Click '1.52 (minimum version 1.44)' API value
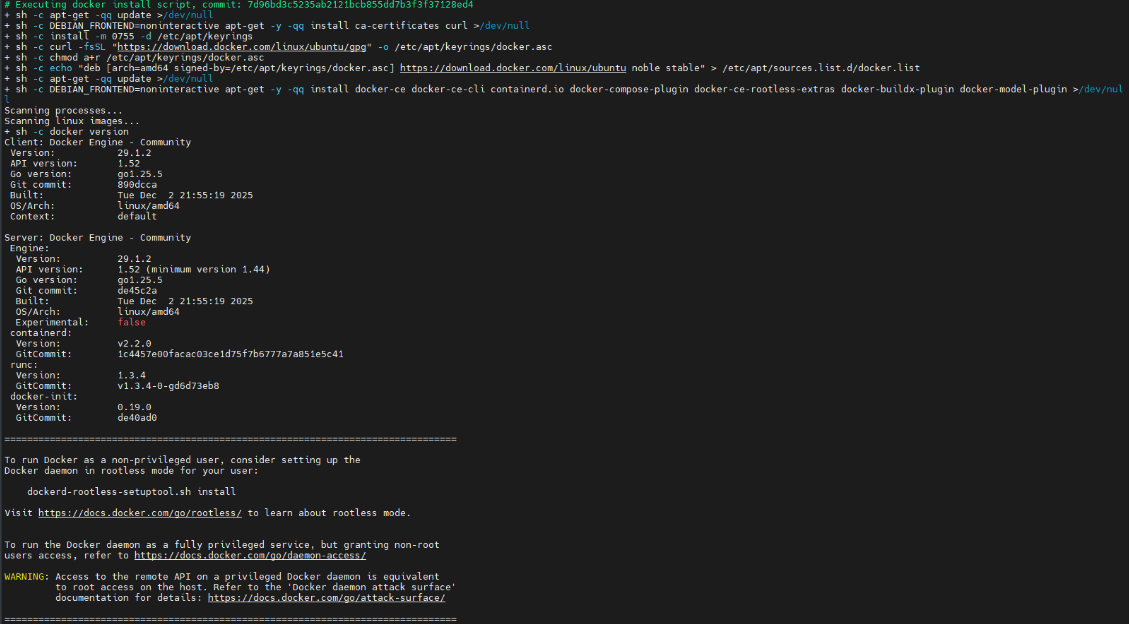This screenshot has height=624, width=1129. coord(194,269)
